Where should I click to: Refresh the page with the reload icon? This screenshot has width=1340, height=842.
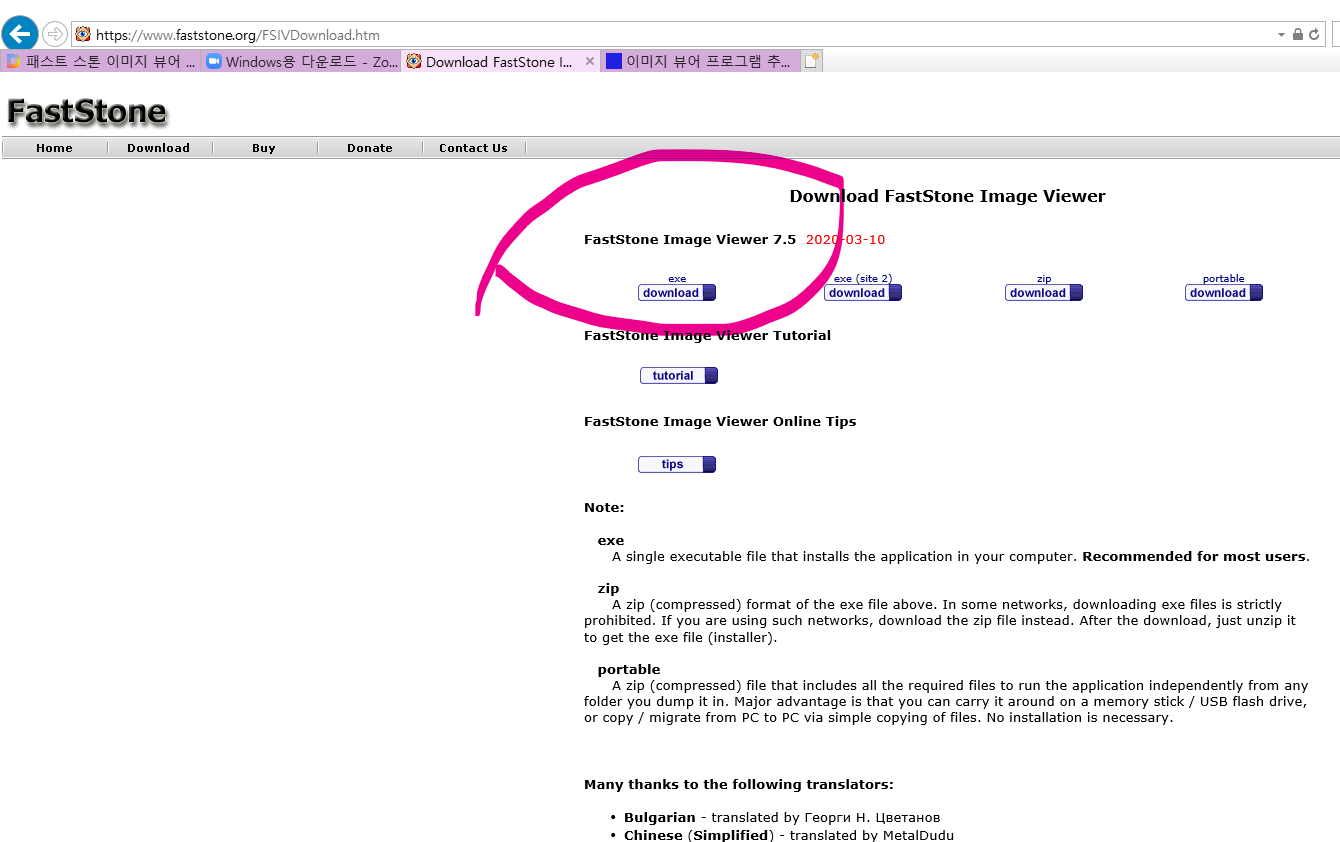click(x=1314, y=35)
